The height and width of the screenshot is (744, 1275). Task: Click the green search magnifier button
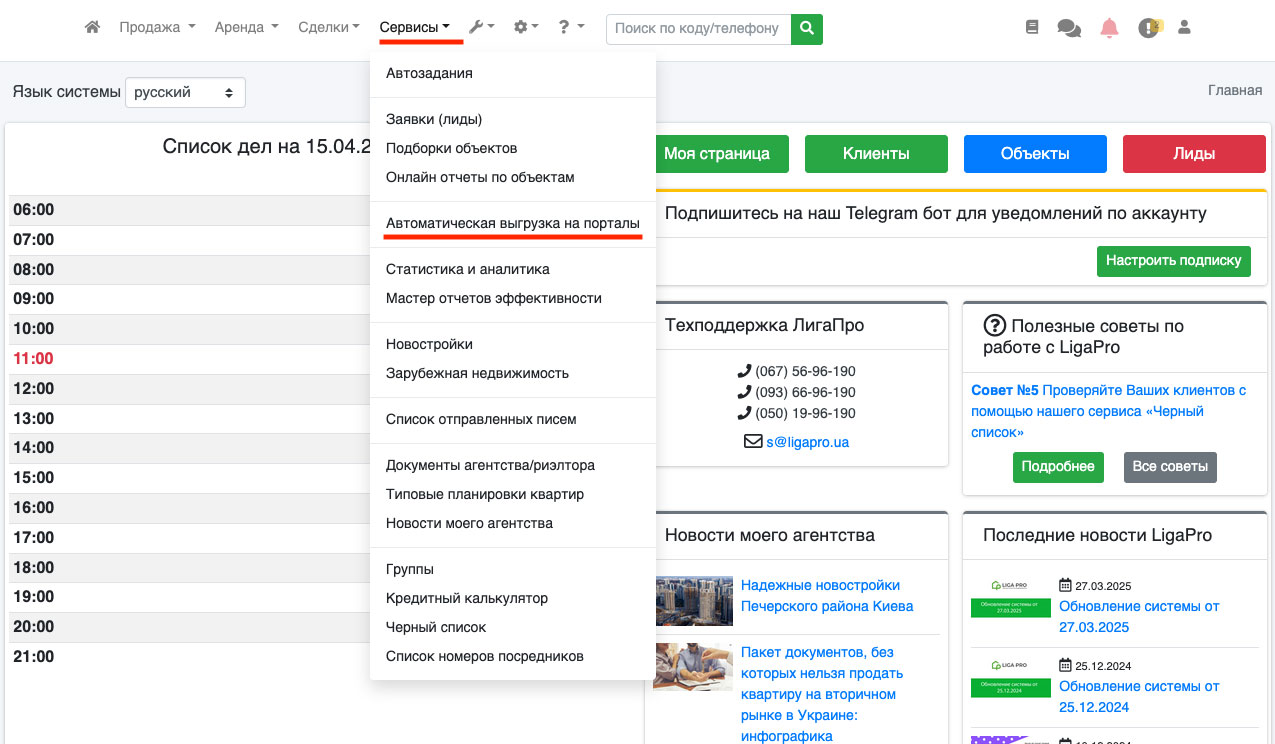[x=807, y=29]
